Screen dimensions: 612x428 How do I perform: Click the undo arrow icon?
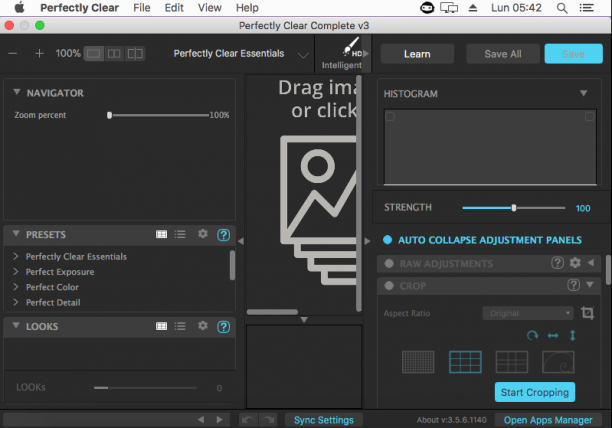[x=248, y=420]
